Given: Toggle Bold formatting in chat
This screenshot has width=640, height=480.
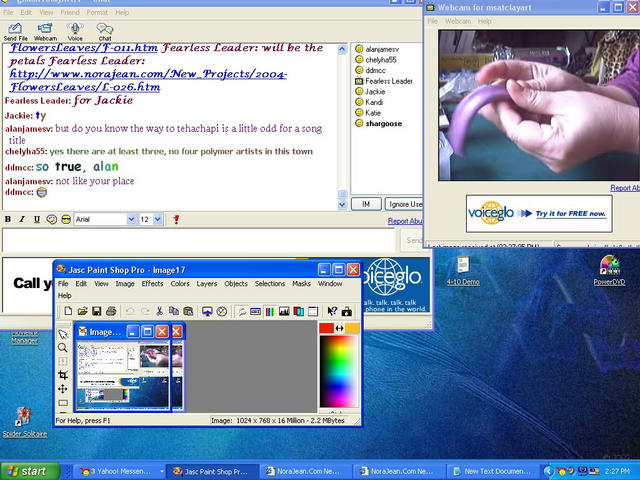Looking at the screenshot, I should click(x=8, y=219).
